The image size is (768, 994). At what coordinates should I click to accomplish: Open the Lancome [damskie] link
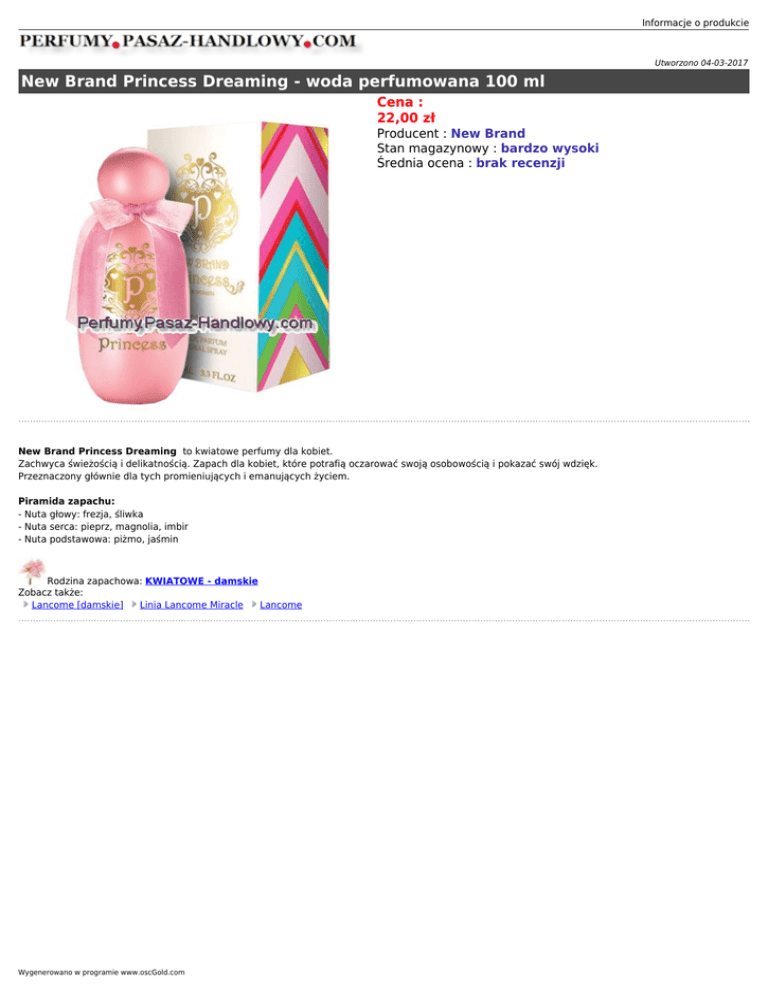(x=77, y=605)
